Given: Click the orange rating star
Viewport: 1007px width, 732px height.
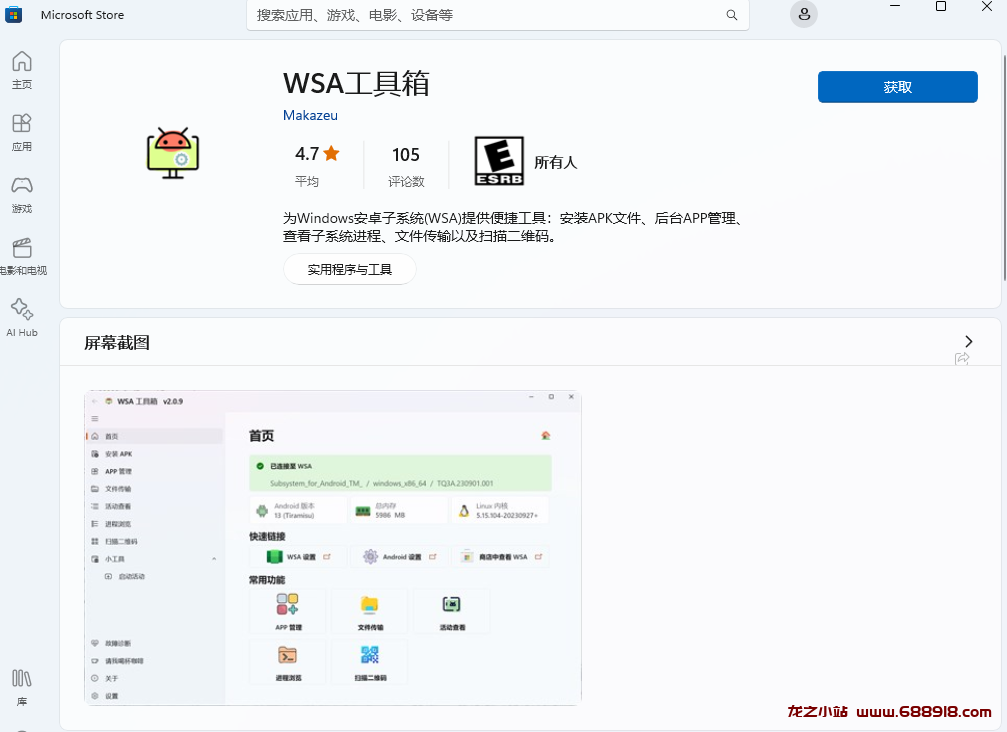Looking at the screenshot, I should [331, 153].
